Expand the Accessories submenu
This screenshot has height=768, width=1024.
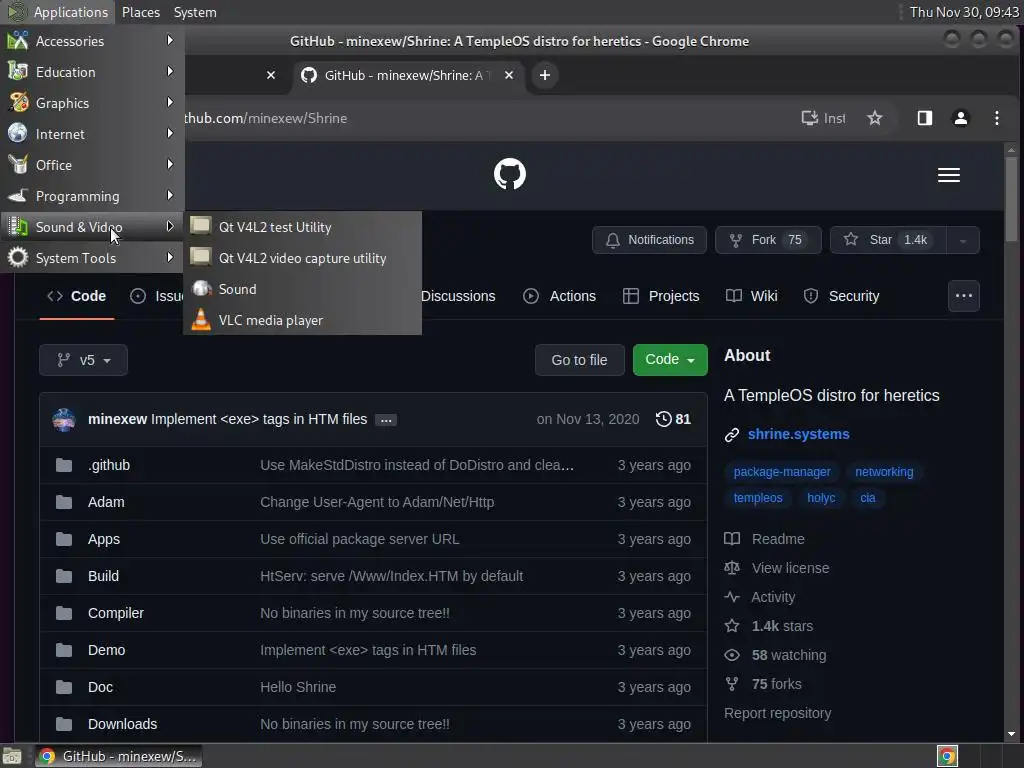tap(91, 40)
